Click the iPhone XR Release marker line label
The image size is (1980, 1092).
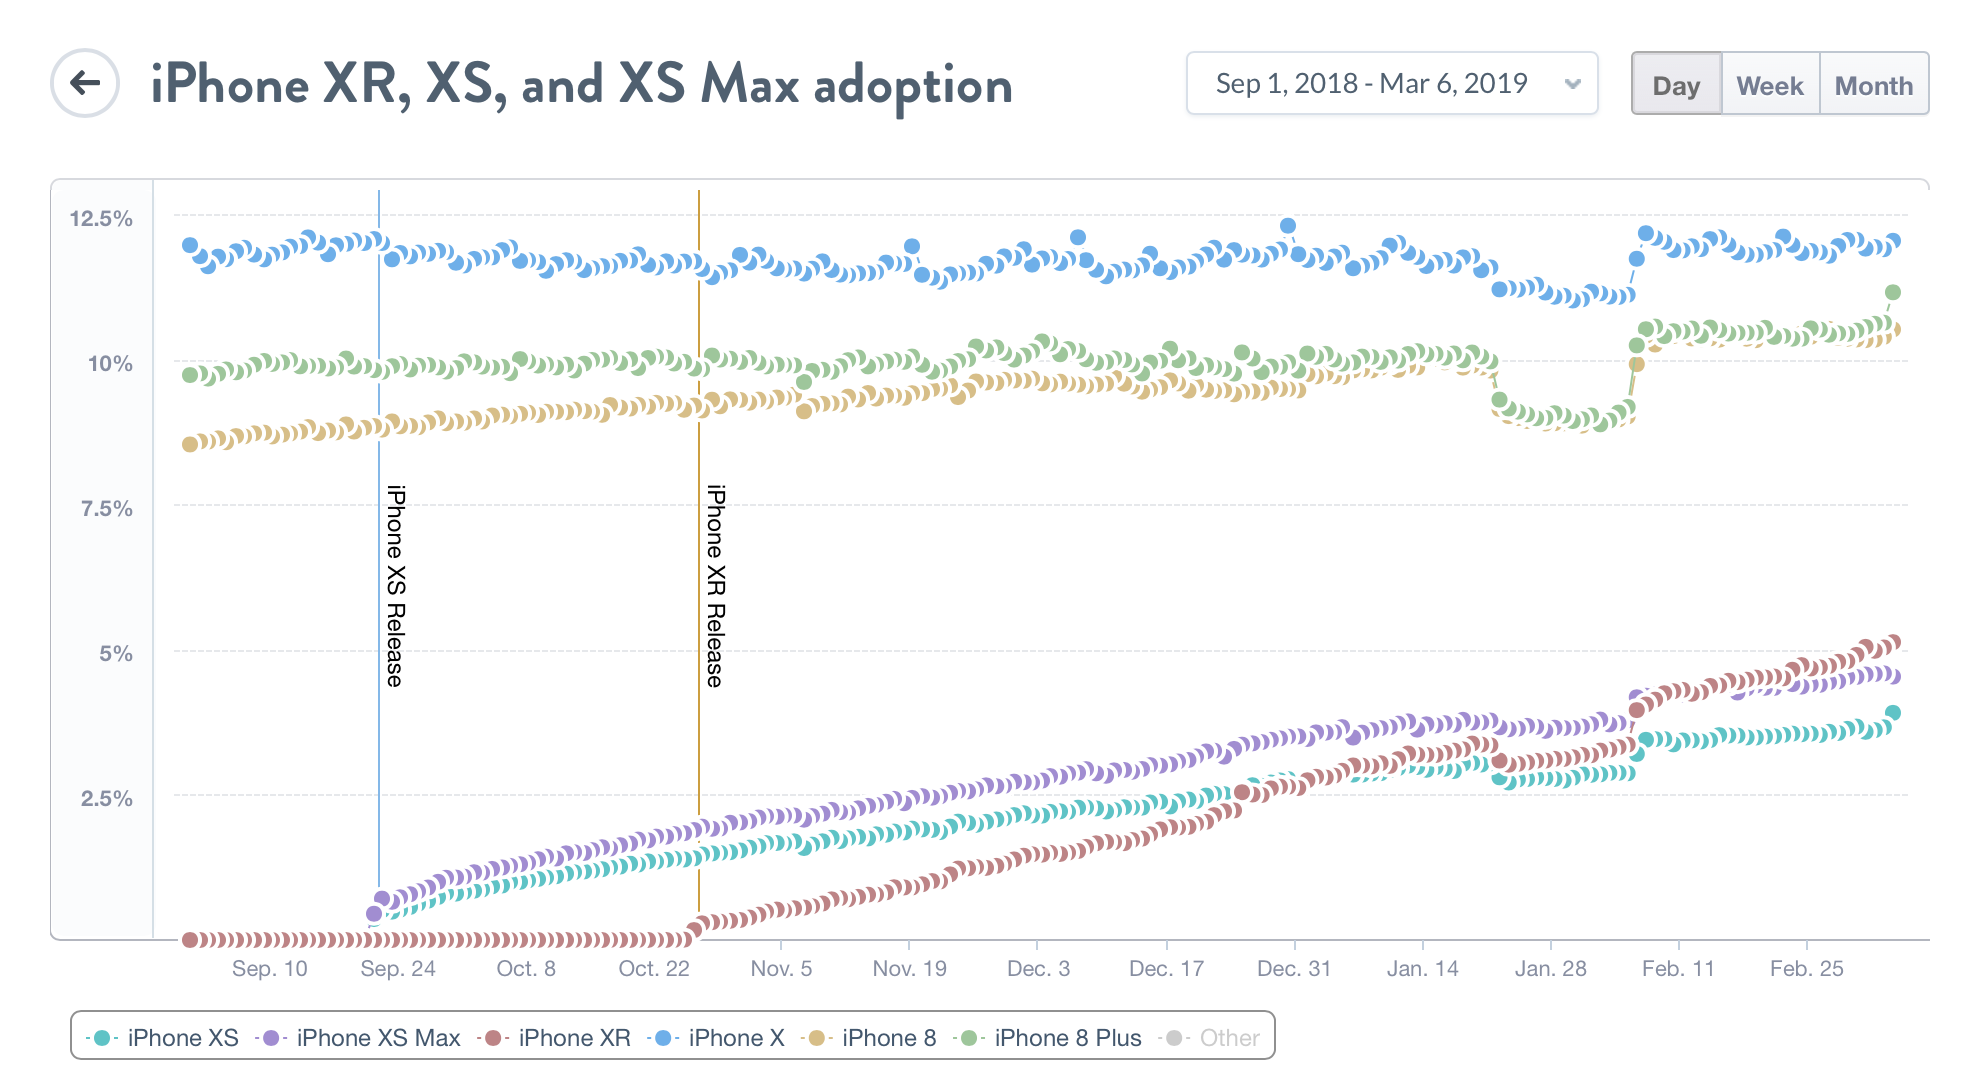coord(715,586)
